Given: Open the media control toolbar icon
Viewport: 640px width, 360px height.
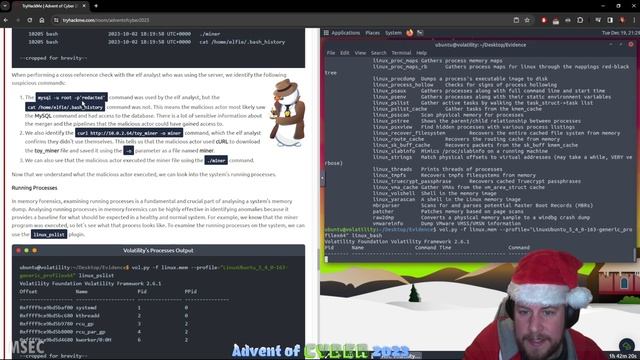Looking at the screenshot, I should point(598,20).
